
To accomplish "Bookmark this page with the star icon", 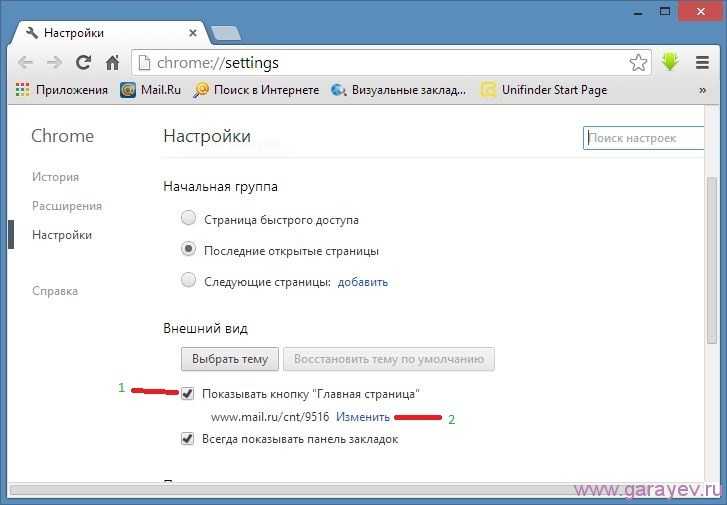I will pyautogui.click(x=638, y=63).
